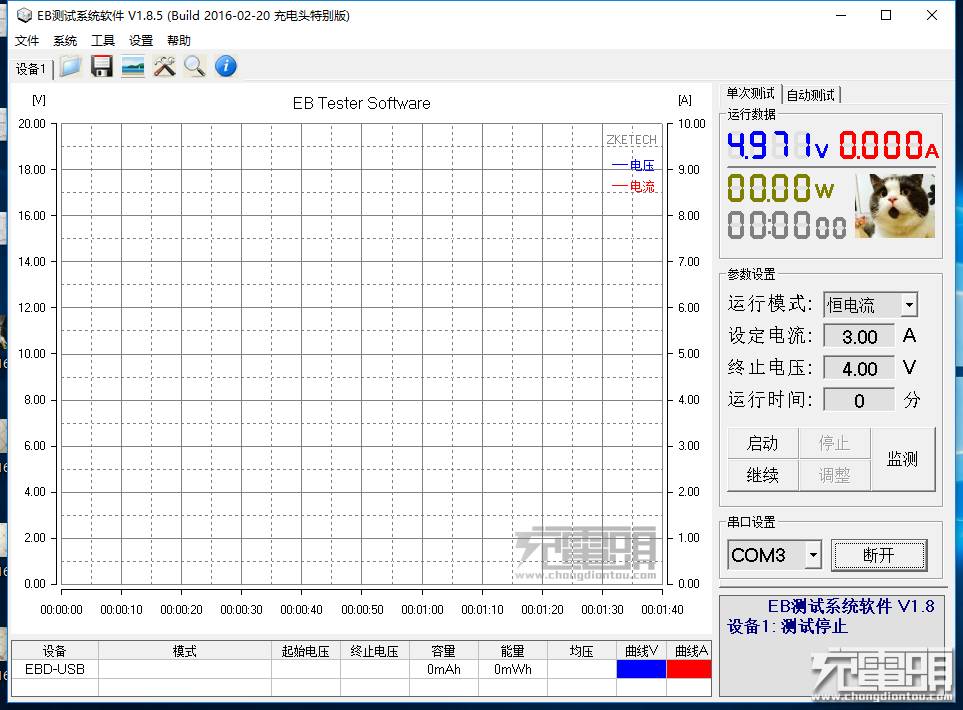
Task: Switch to the 单次测试 tab
Action: click(x=750, y=93)
